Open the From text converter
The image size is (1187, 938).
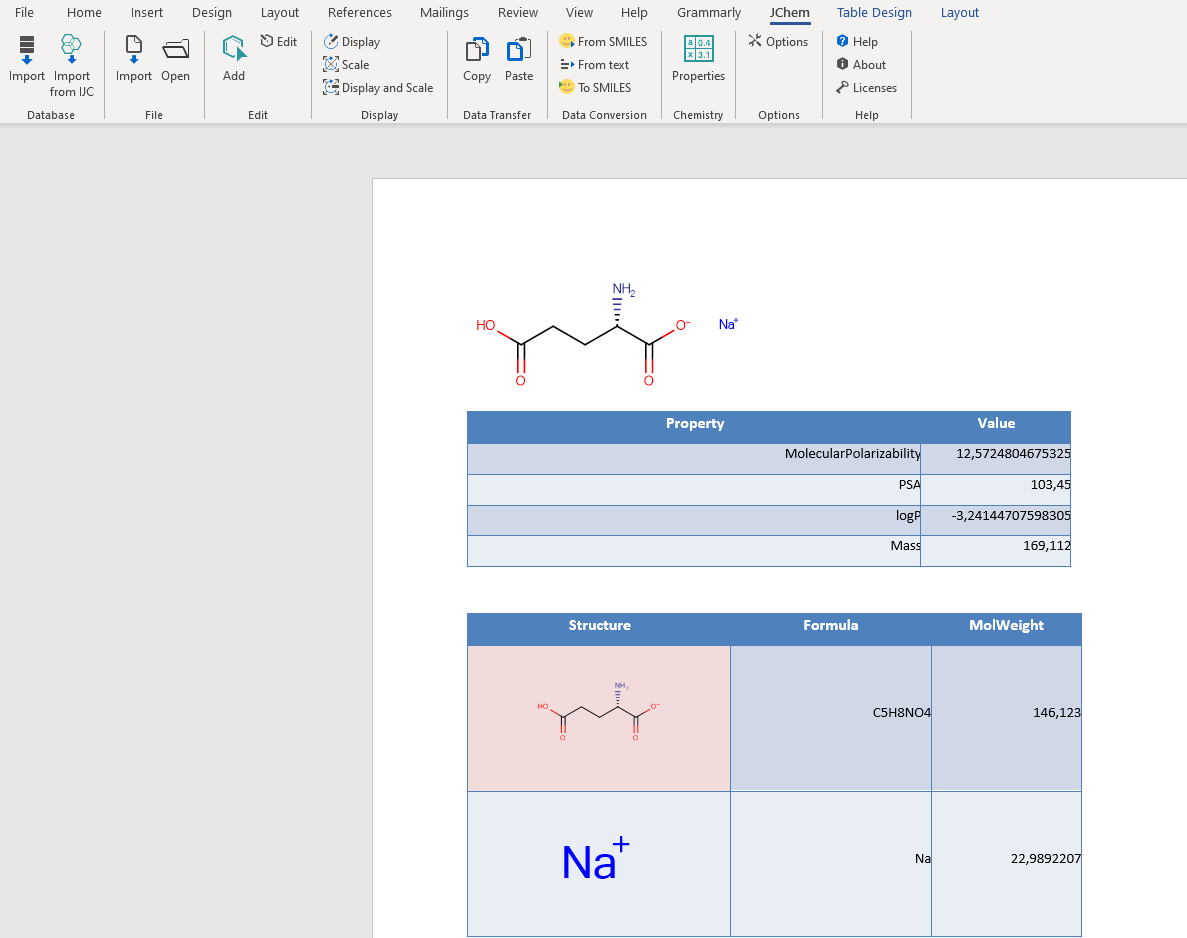tap(598, 64)
